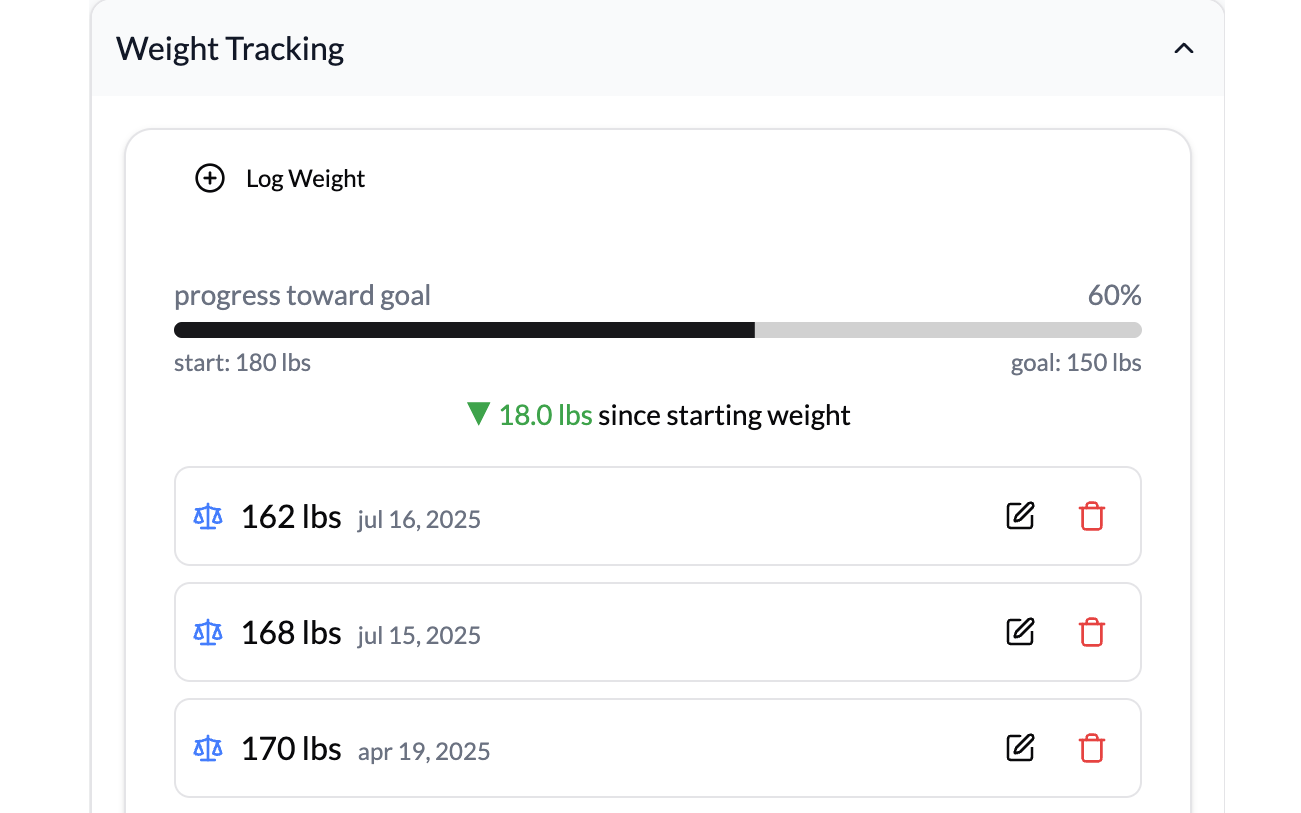This screenshot has height=813, width=1301.
Task: Click the Log Weight button label
Action: pyautogui.click(x=305, y=179)
